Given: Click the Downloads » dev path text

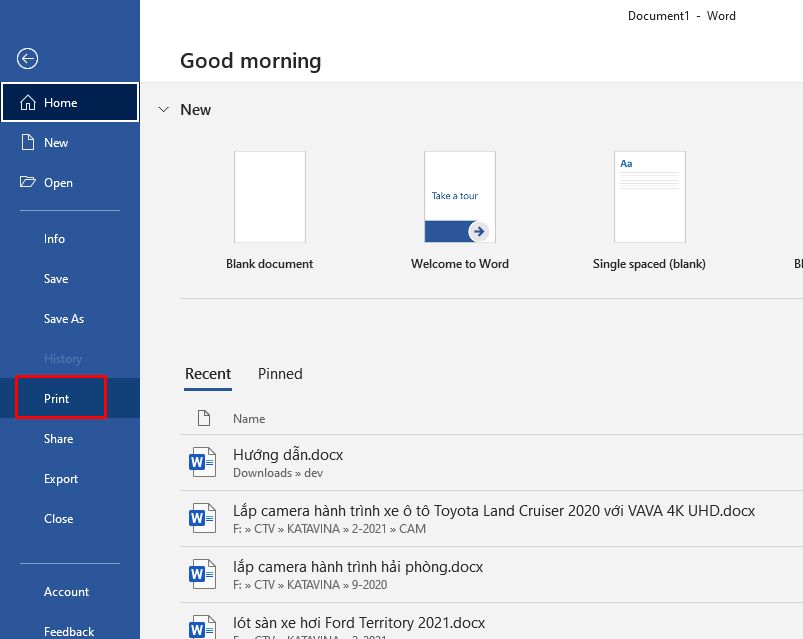Looking at the screenshot, I should point(278,473).
